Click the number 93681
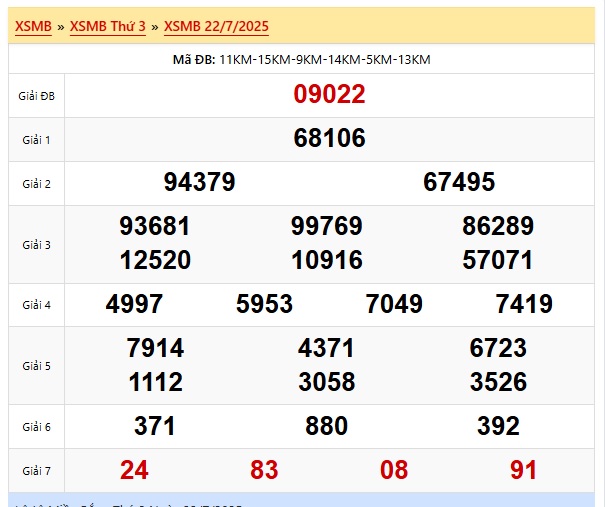This screenshot has width=605, height=507. point(155,226)
